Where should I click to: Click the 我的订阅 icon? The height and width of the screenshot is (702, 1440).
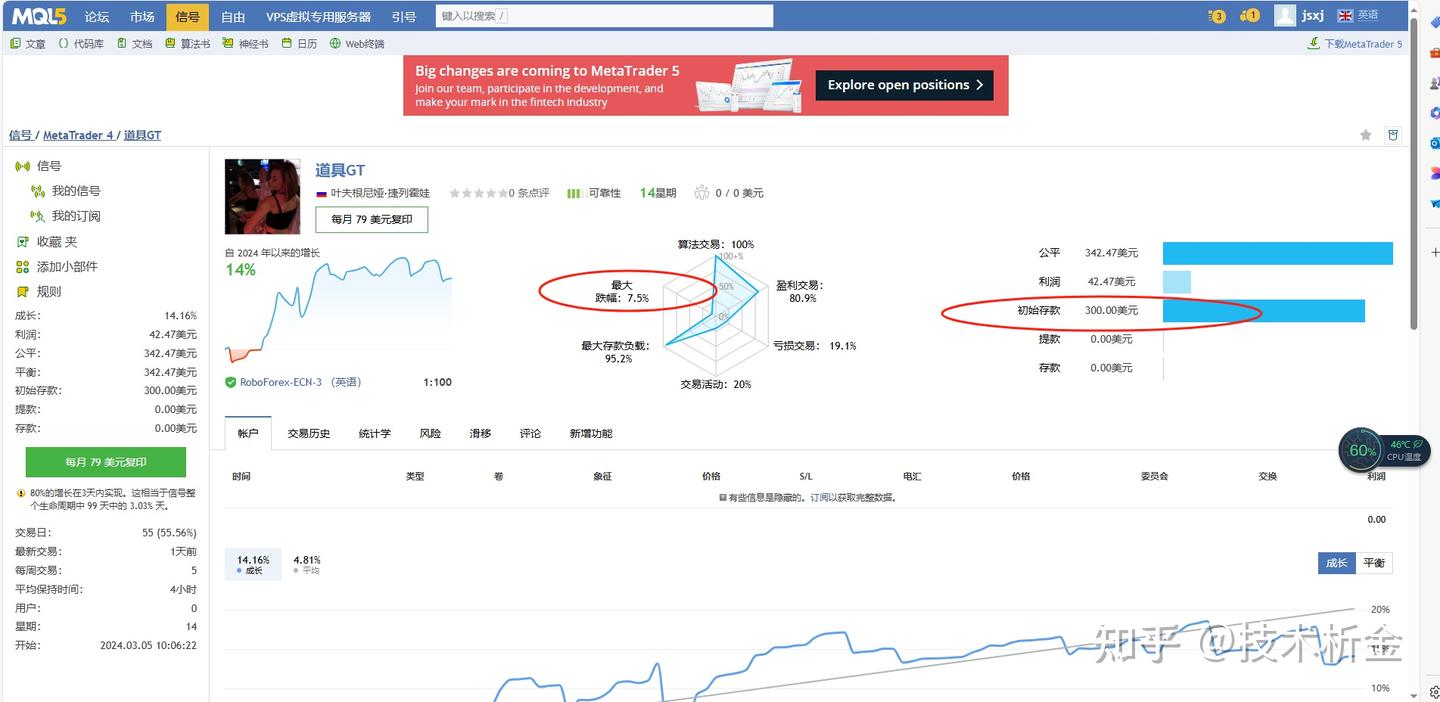pyautogui.click(x=37, y=216)
